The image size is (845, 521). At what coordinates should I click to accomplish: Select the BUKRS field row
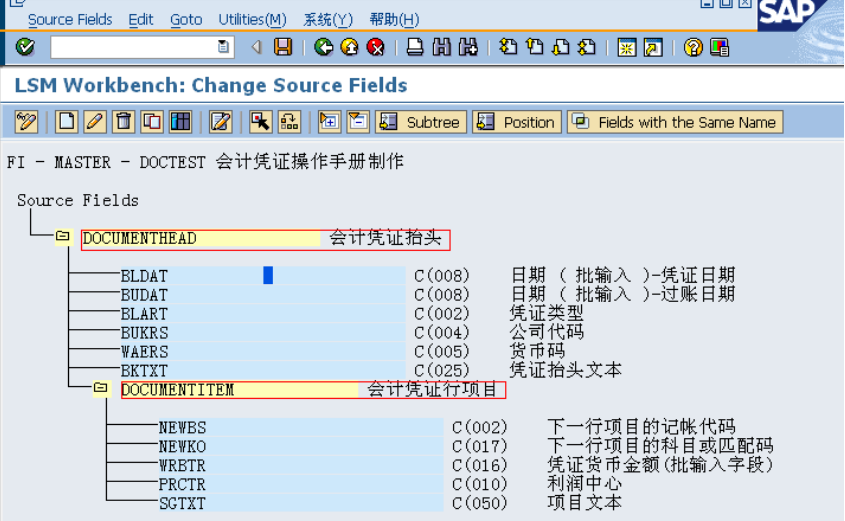pyautogui.click(x=262, y=332)
